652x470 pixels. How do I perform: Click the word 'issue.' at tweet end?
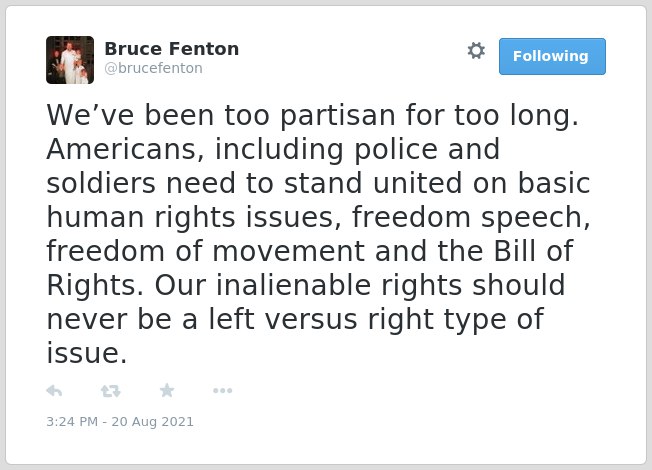coord(86,353)
